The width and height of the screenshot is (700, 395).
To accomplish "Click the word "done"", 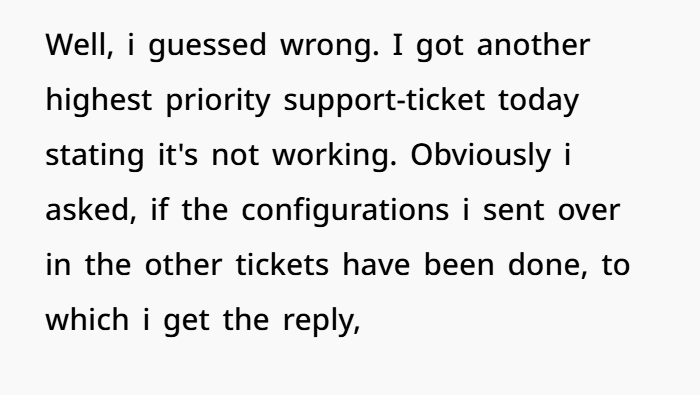I will pos(547,265).
